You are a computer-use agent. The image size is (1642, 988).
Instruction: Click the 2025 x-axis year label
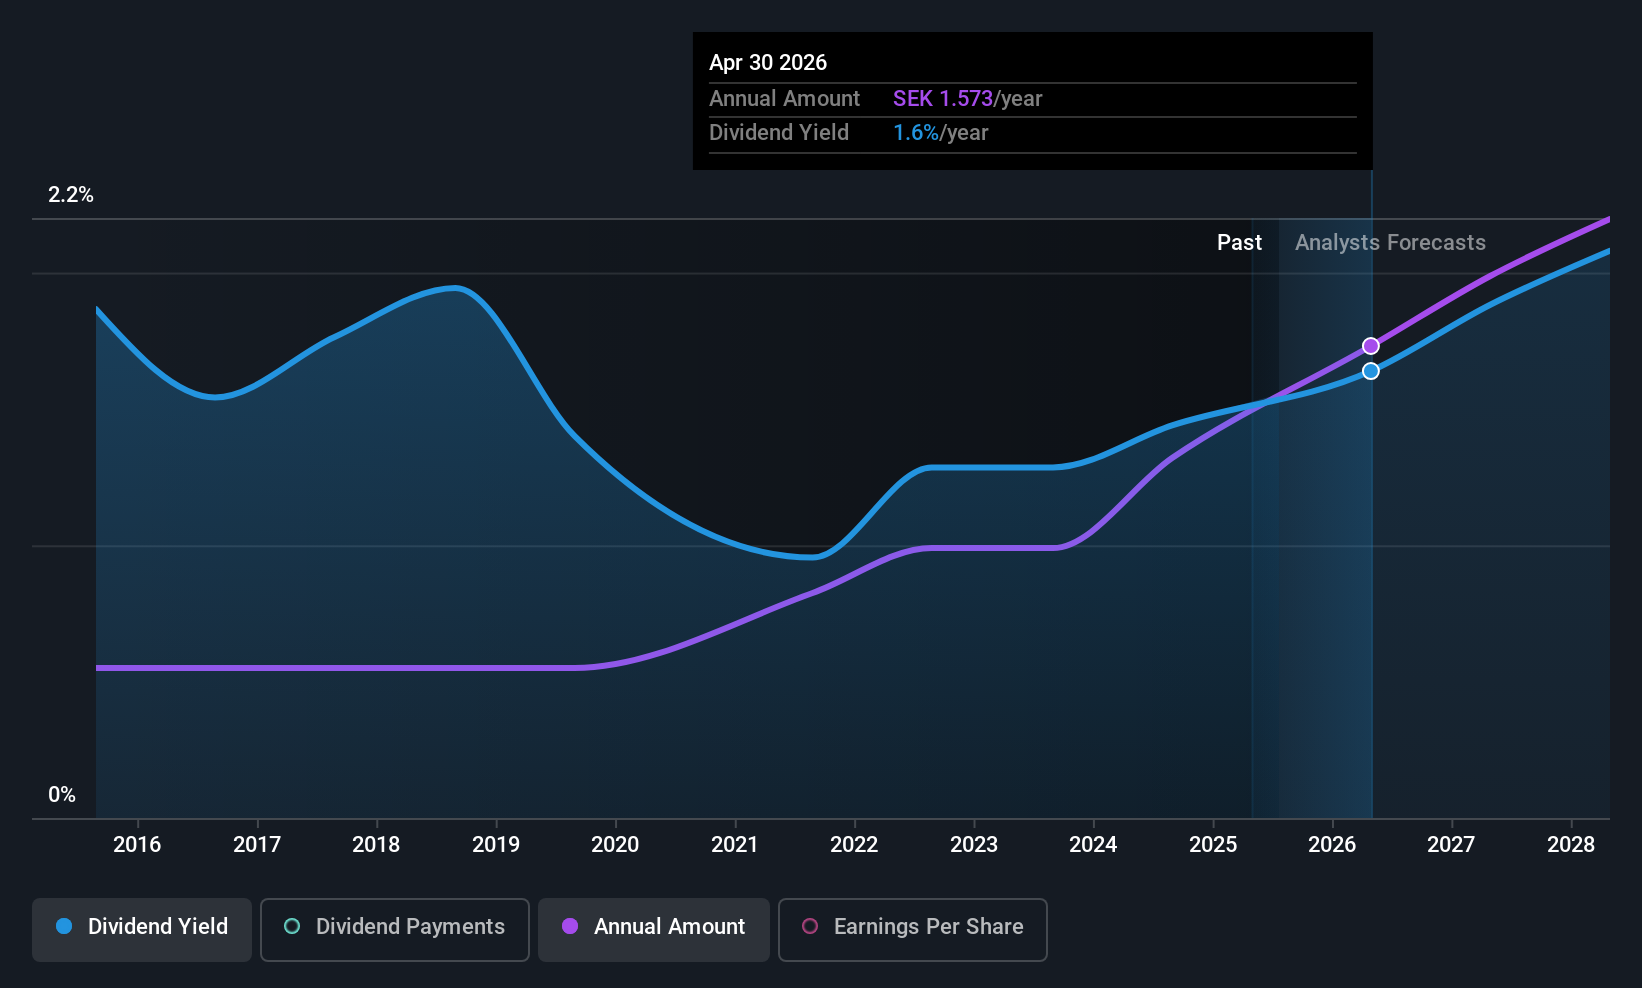[x=1213, y=844]
